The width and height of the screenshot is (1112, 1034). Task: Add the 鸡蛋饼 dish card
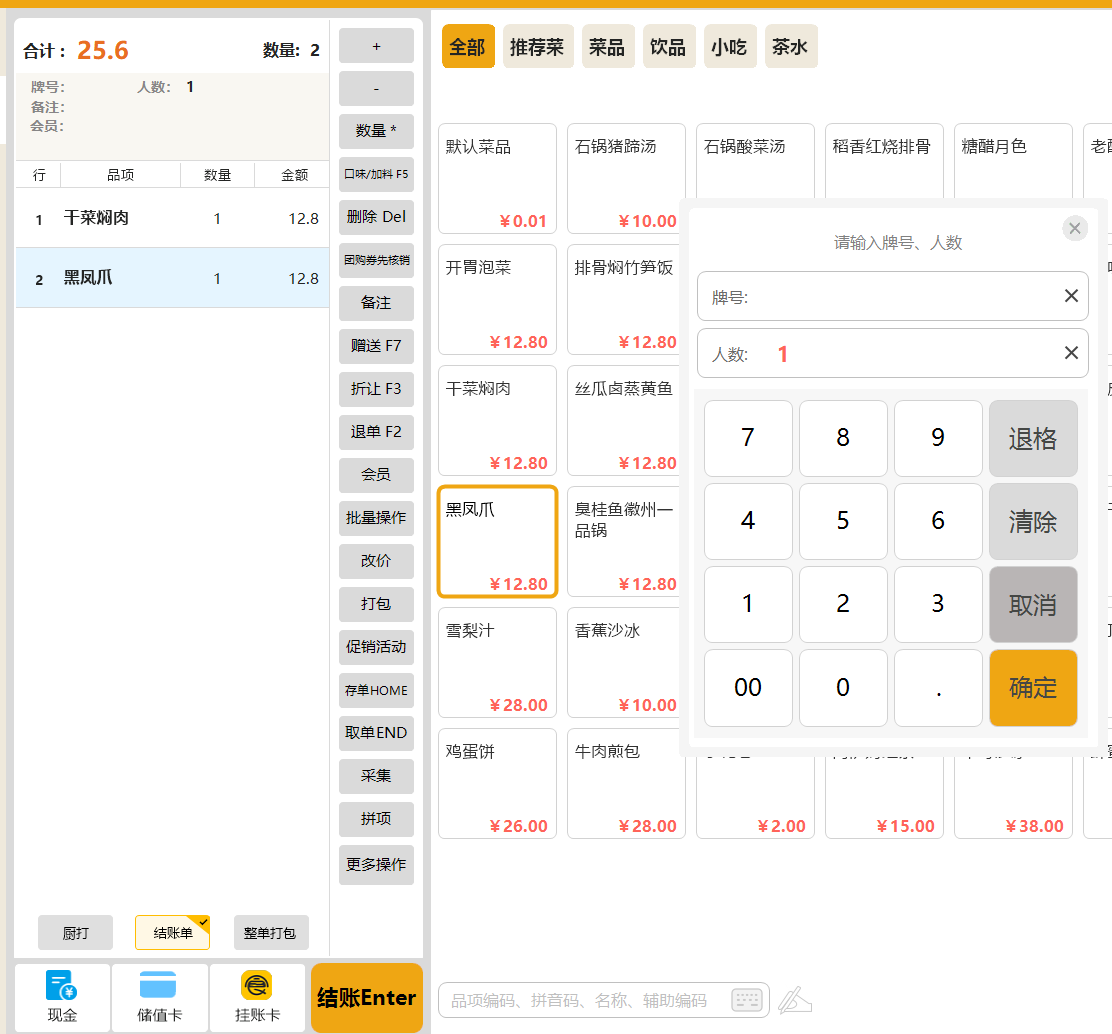(497, 784)
